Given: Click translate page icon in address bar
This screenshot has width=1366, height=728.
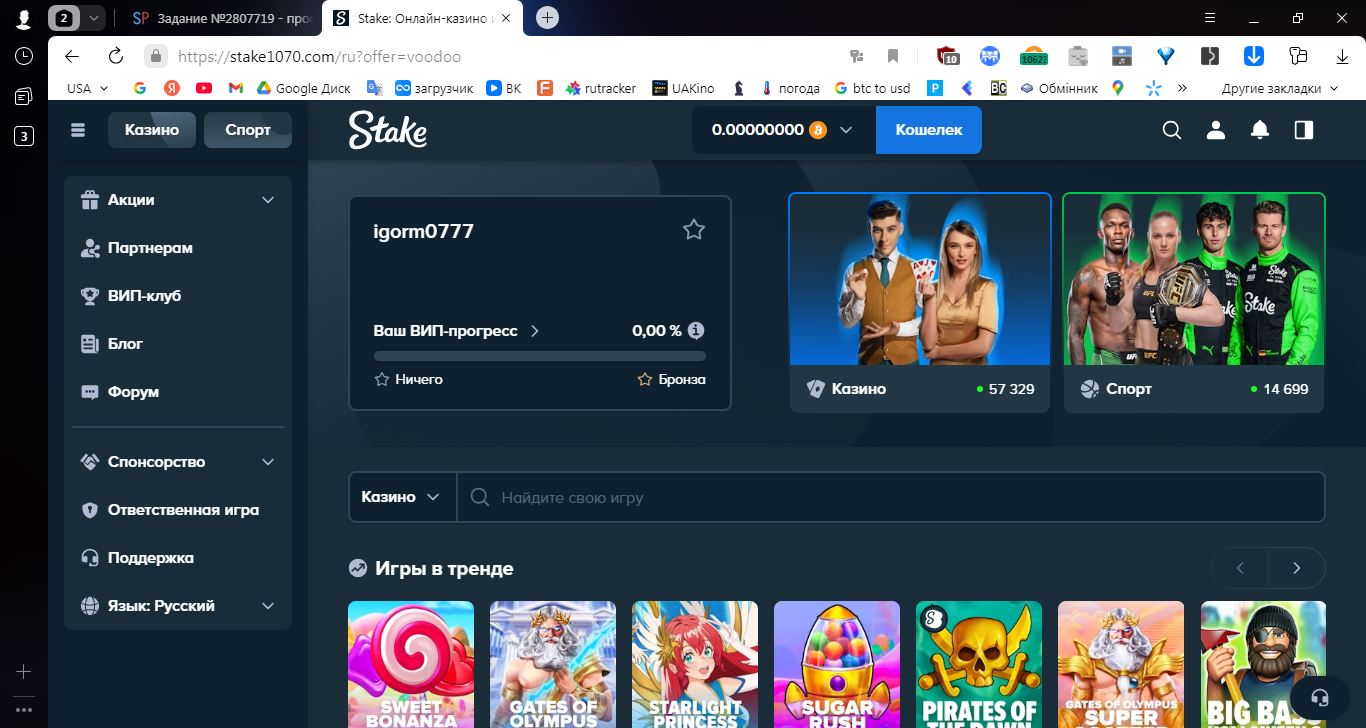Looking at the screenshot, I should [x=856, y=56].
